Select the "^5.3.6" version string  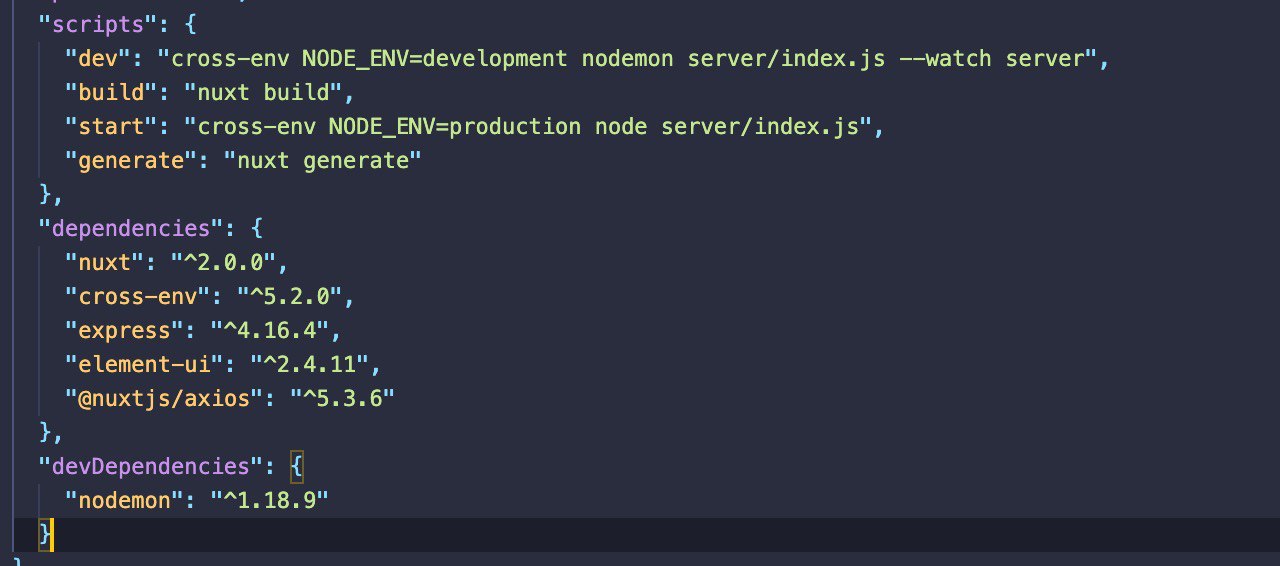pyautogui.click(x=343, y=399)
